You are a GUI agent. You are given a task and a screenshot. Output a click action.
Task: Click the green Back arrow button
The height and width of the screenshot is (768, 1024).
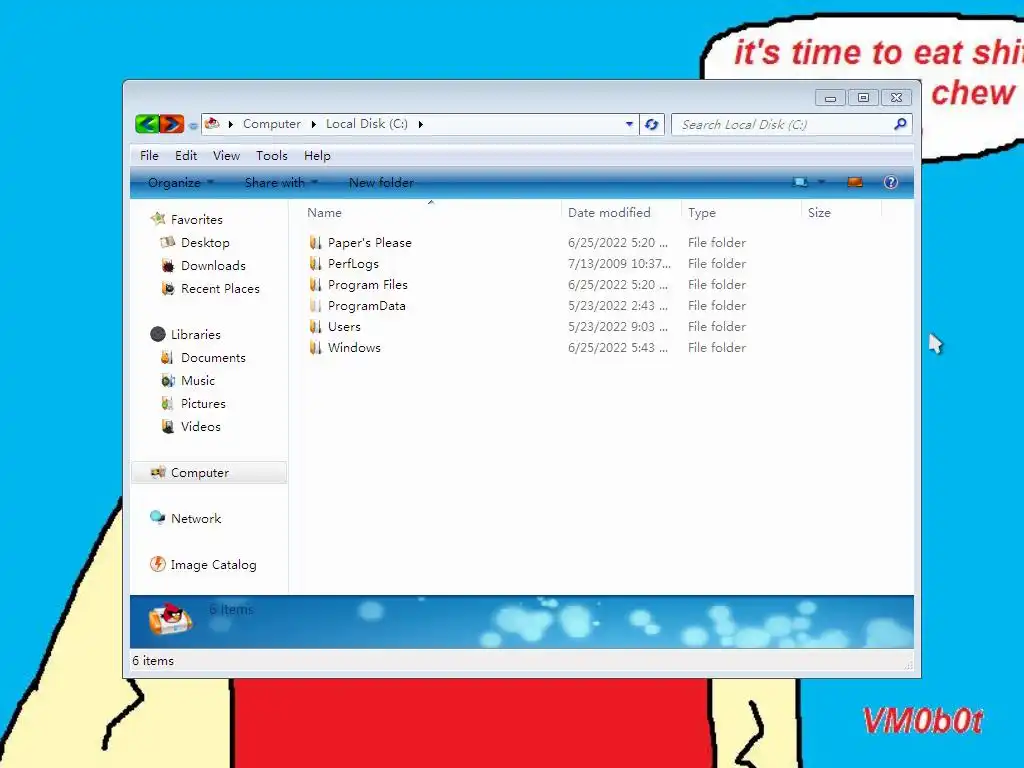click(x=147, y=123)
